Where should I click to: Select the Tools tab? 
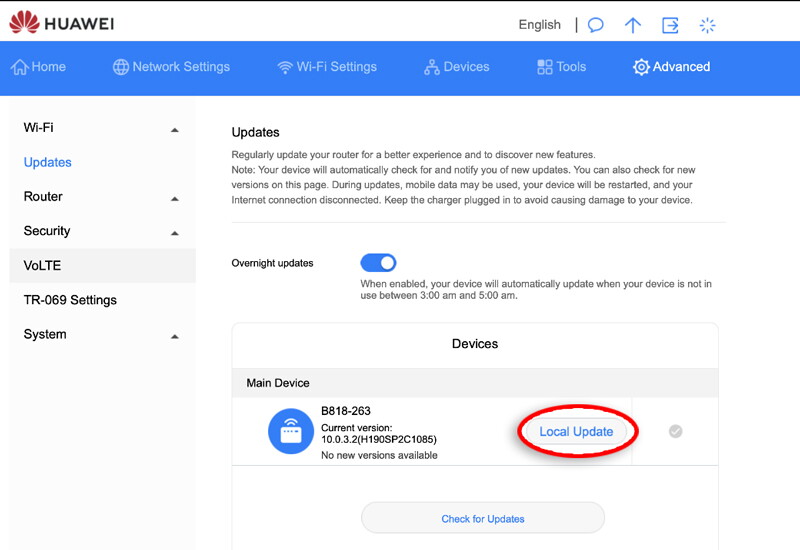click(x=561, y=67)
